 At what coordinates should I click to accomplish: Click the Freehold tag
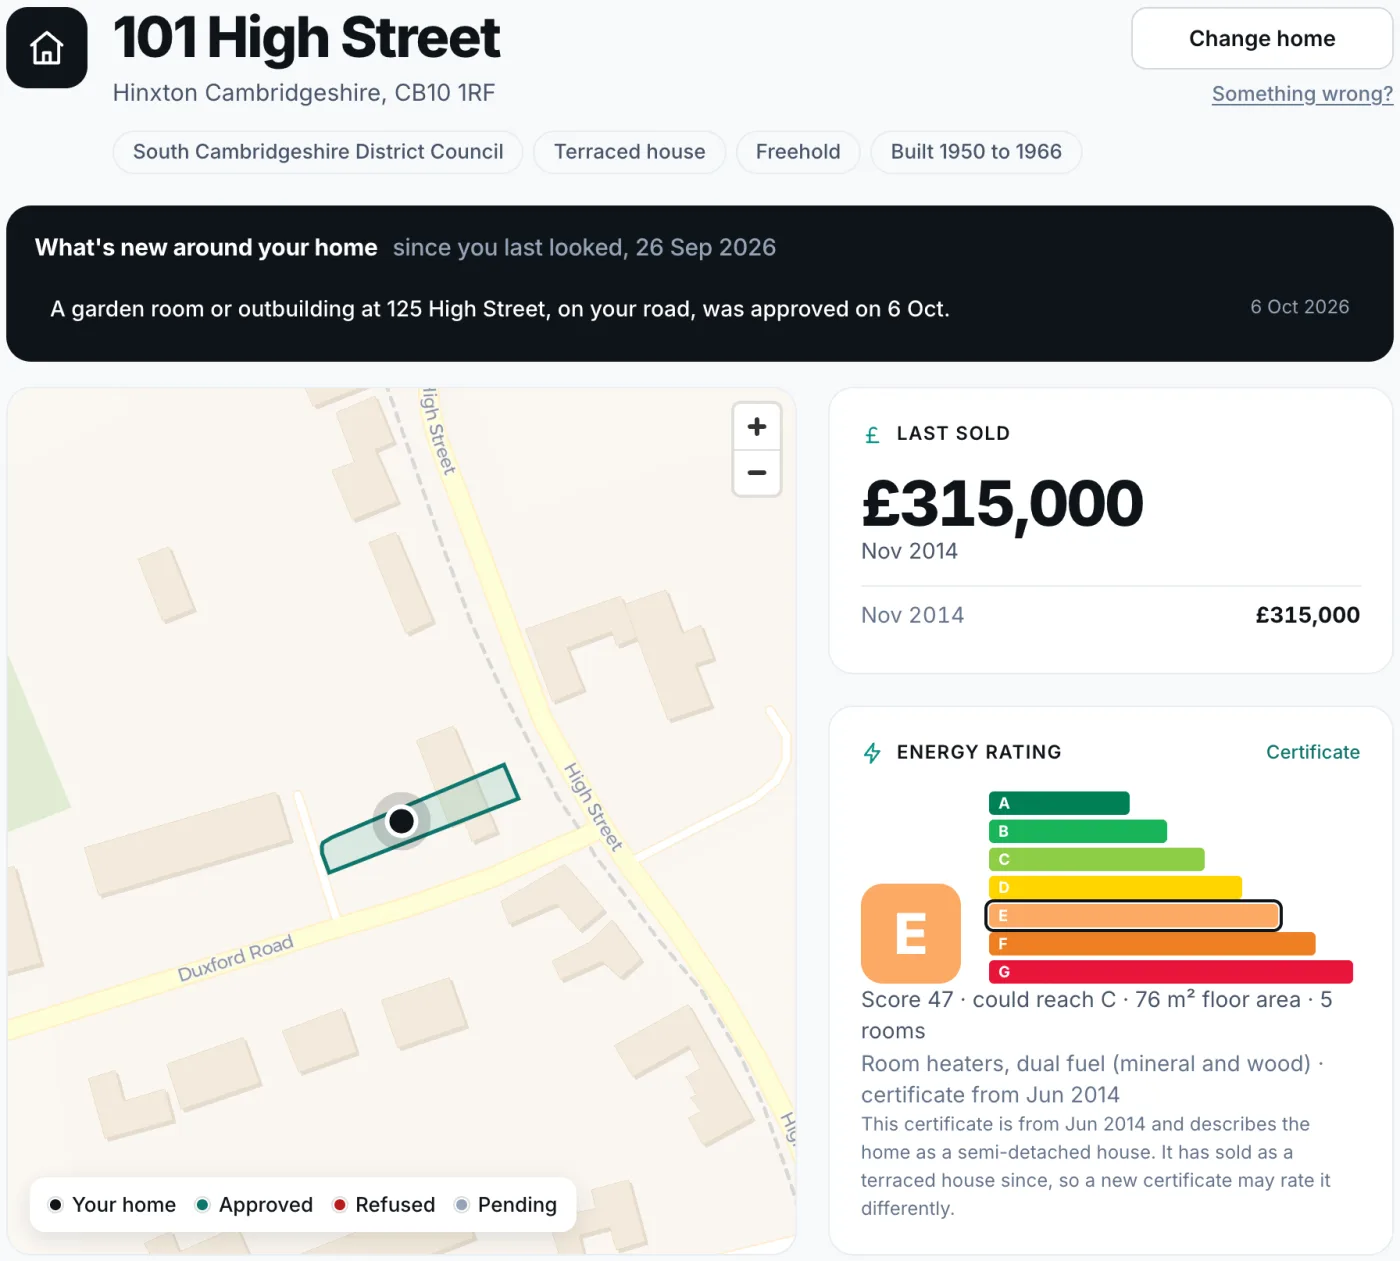(798, 152)
